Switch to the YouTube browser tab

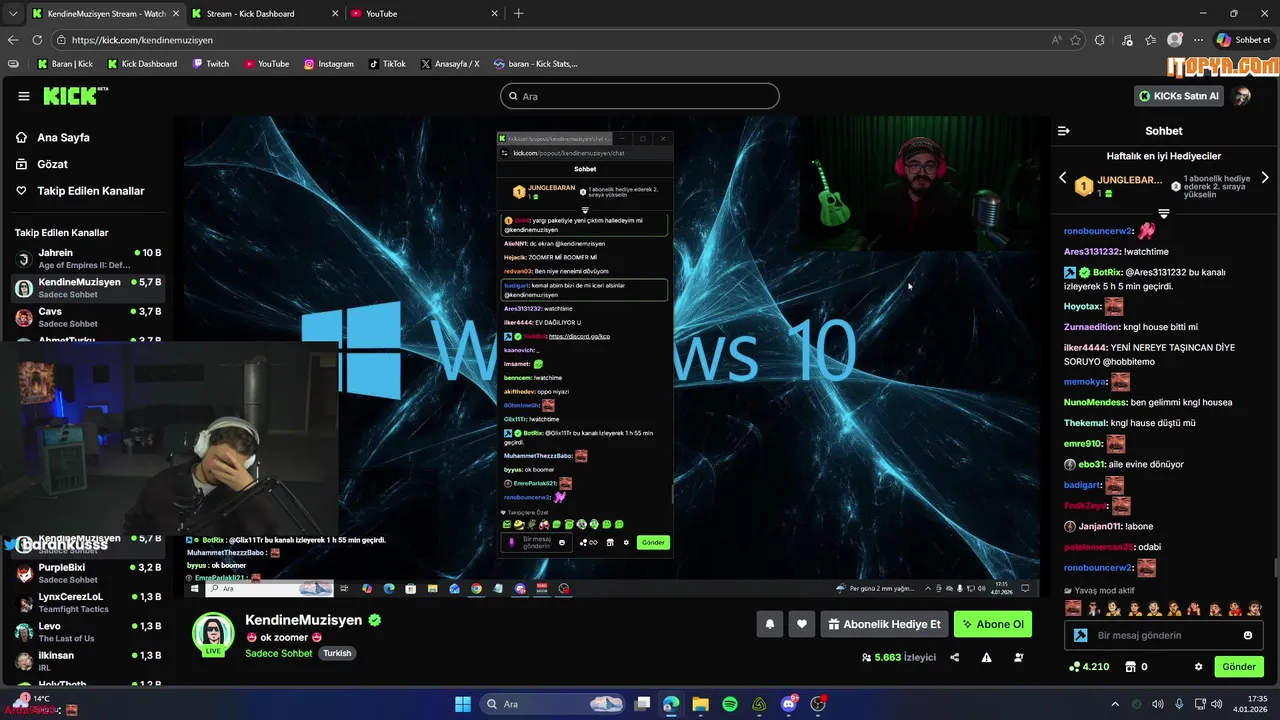click(x=424, y=13)
